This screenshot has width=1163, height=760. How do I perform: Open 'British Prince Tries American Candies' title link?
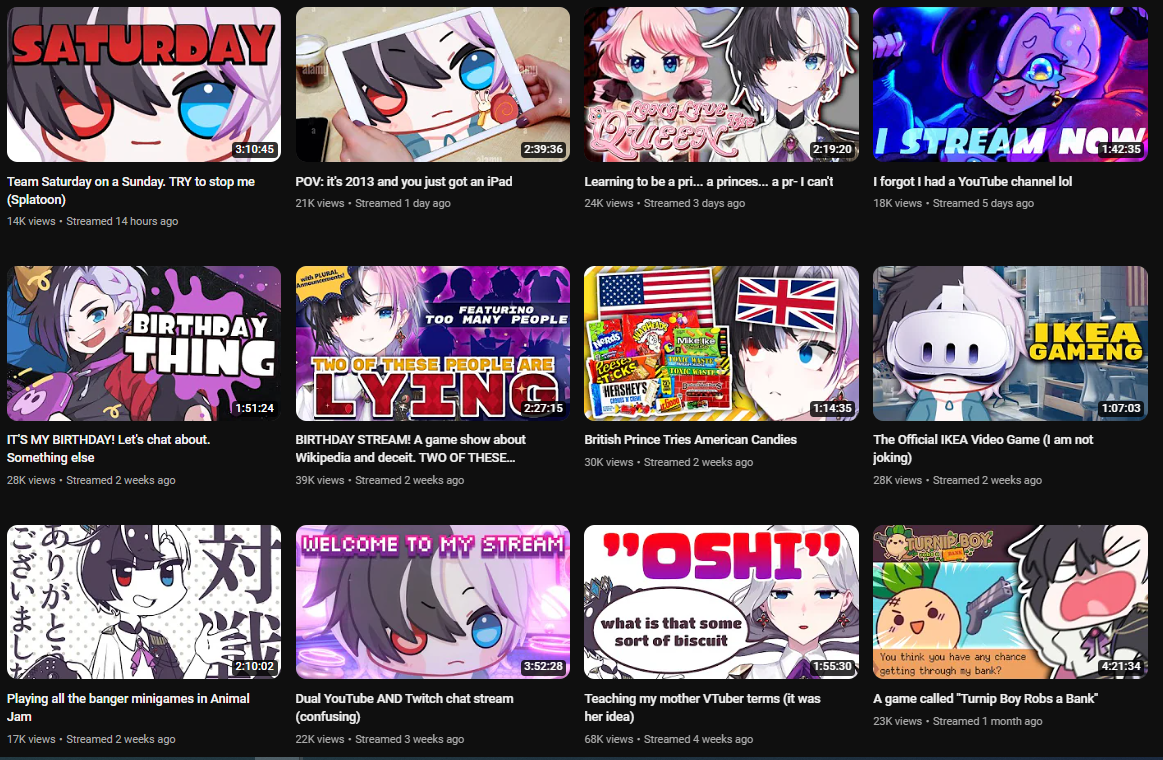[690, 440]
